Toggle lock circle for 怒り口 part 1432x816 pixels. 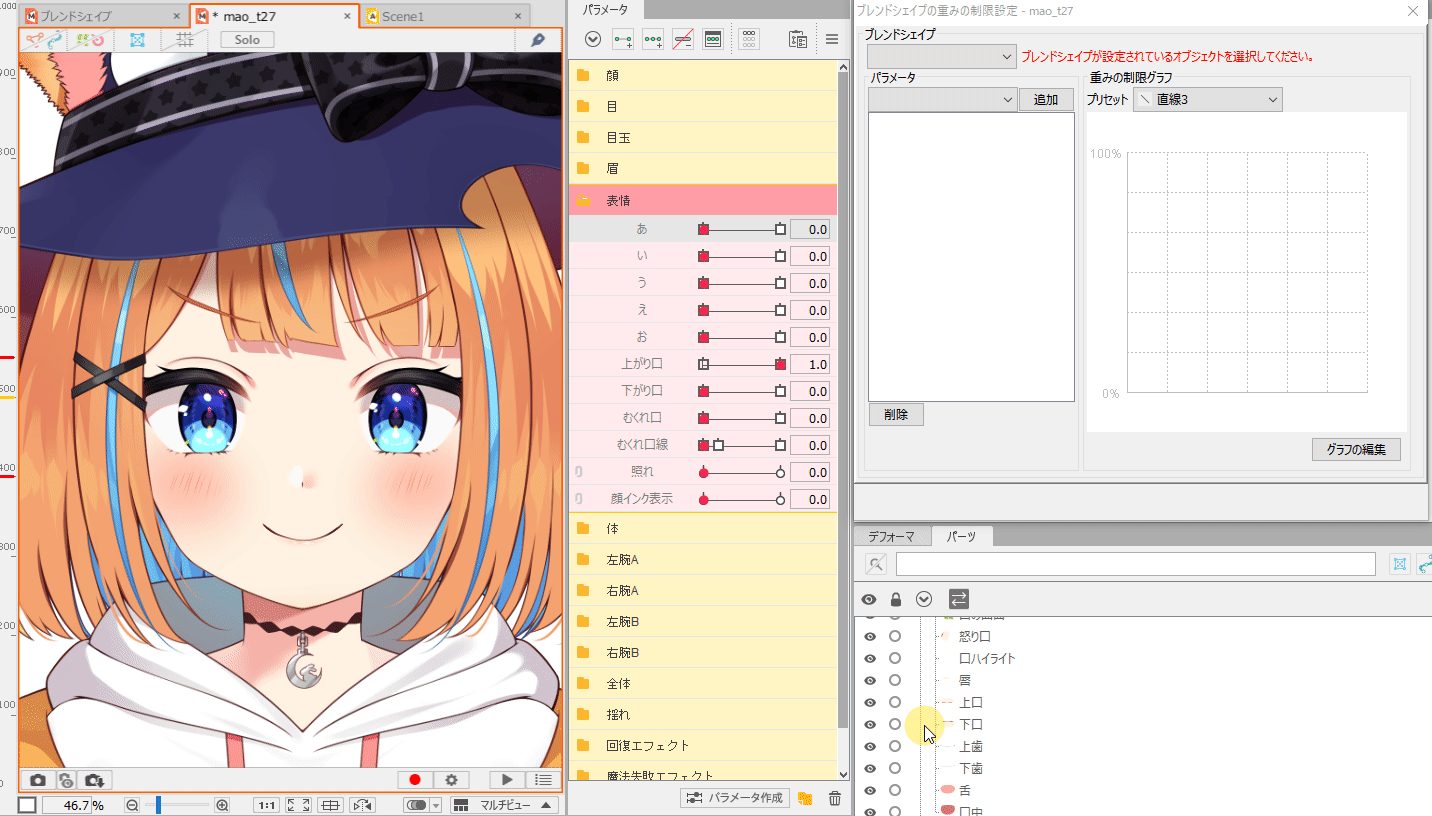pos(895,636)
